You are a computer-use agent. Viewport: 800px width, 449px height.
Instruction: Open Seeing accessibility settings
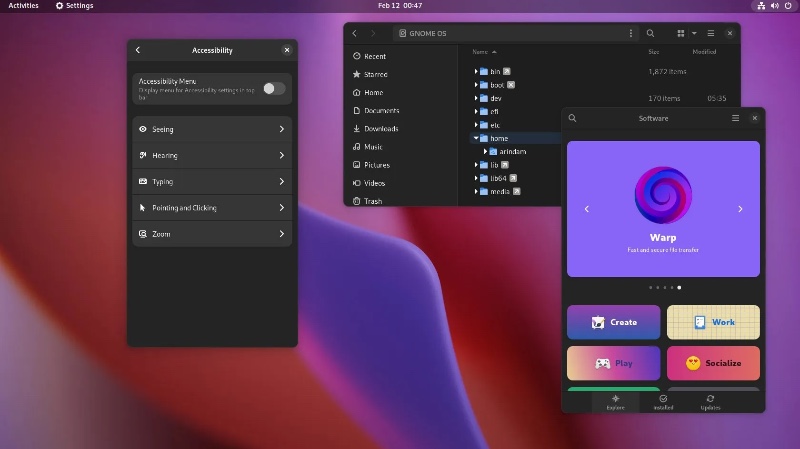[212, 129]
